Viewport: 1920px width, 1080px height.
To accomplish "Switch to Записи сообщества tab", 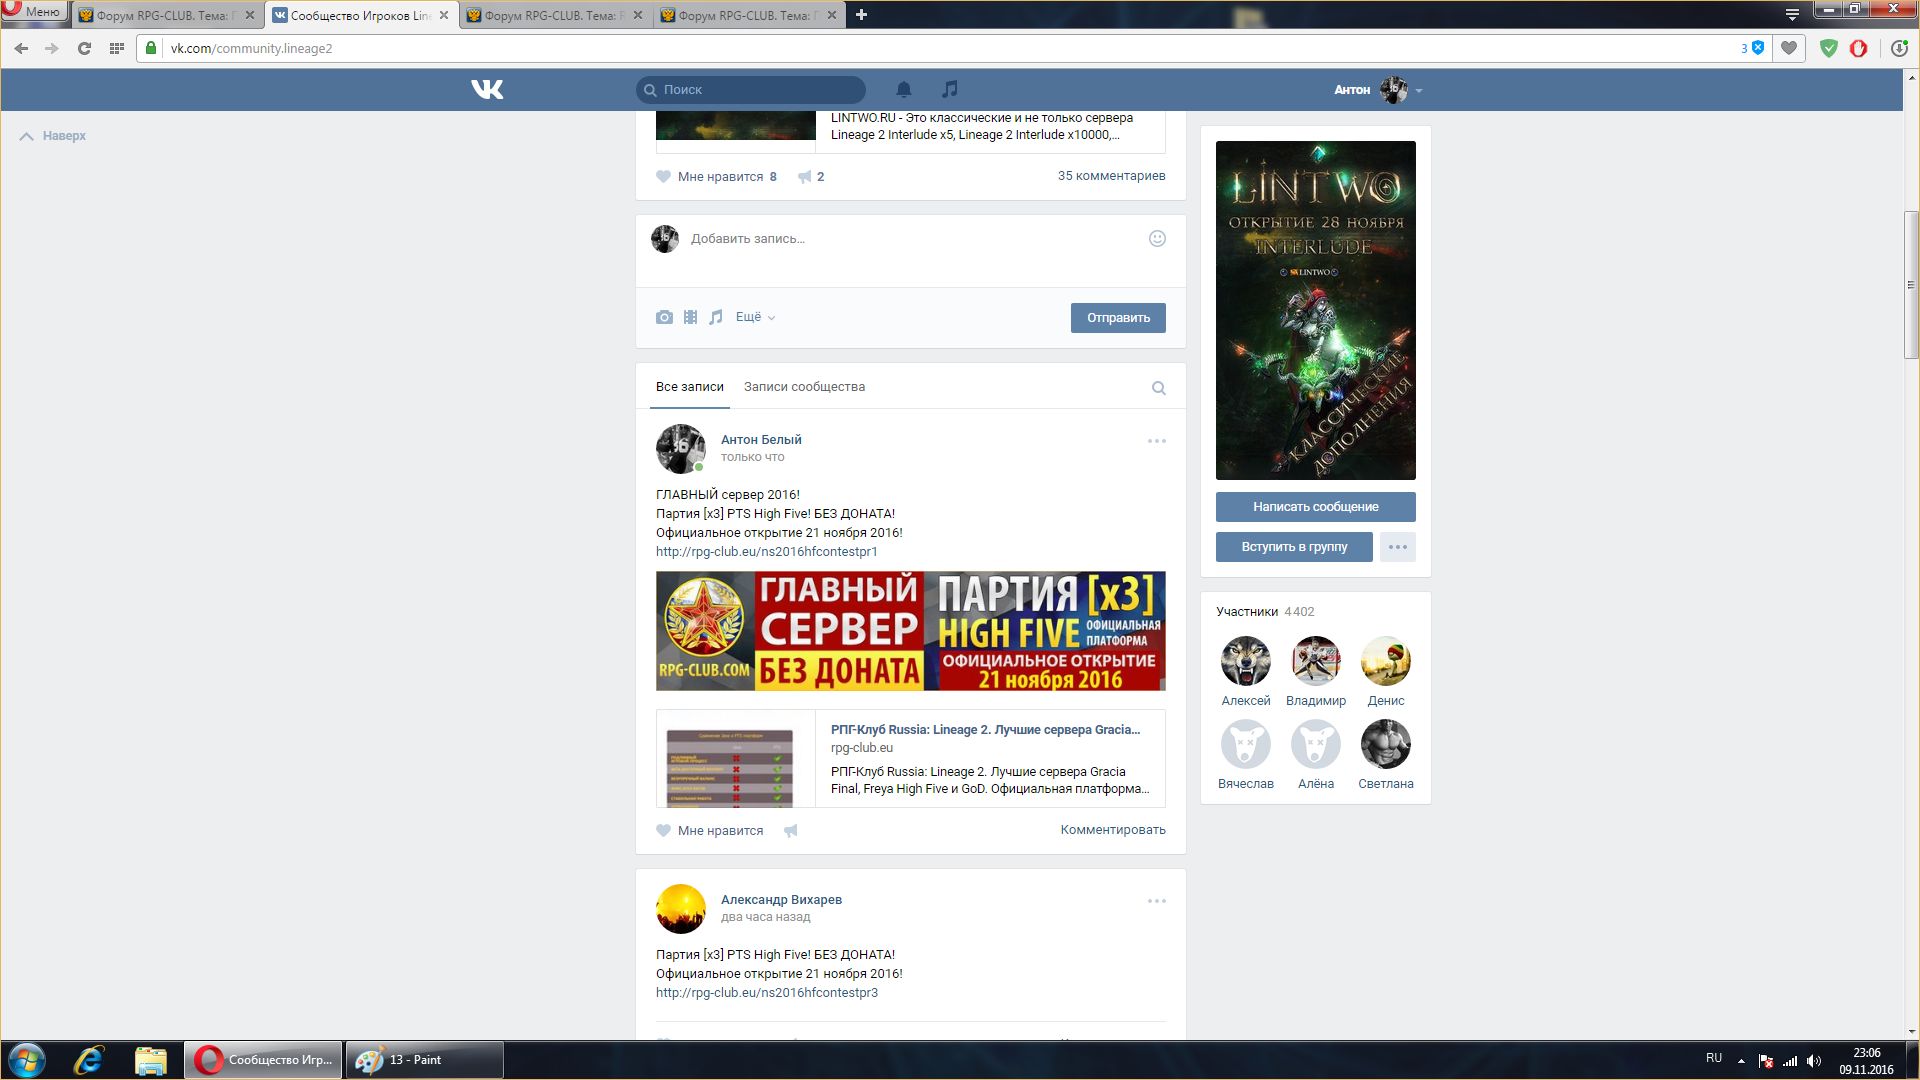I will coord(804,387).
